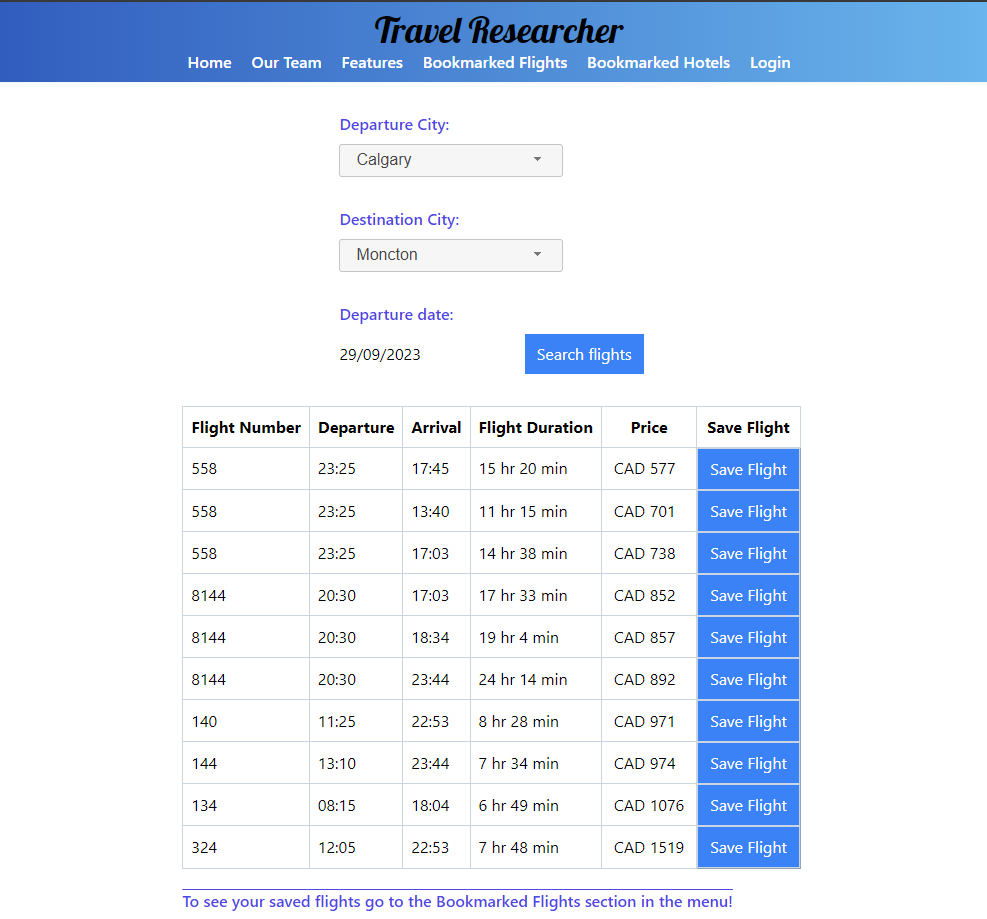Screen dimensions: 987x919
Task: Open the Our Team page
Action: point(286,63)
